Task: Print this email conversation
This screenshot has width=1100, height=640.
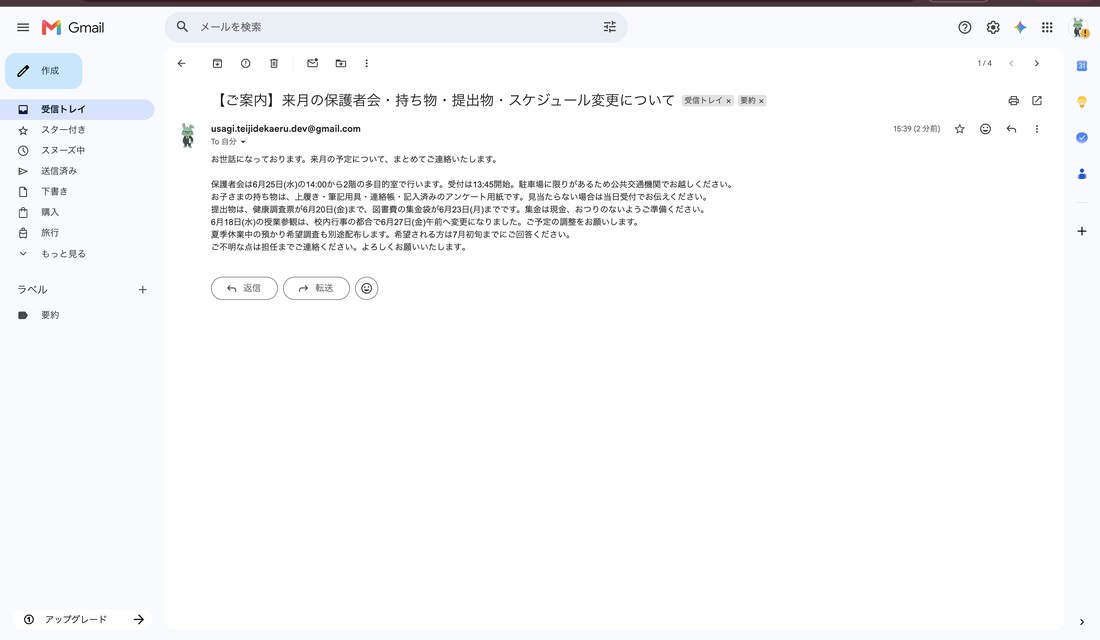Action: point(1013,100)
